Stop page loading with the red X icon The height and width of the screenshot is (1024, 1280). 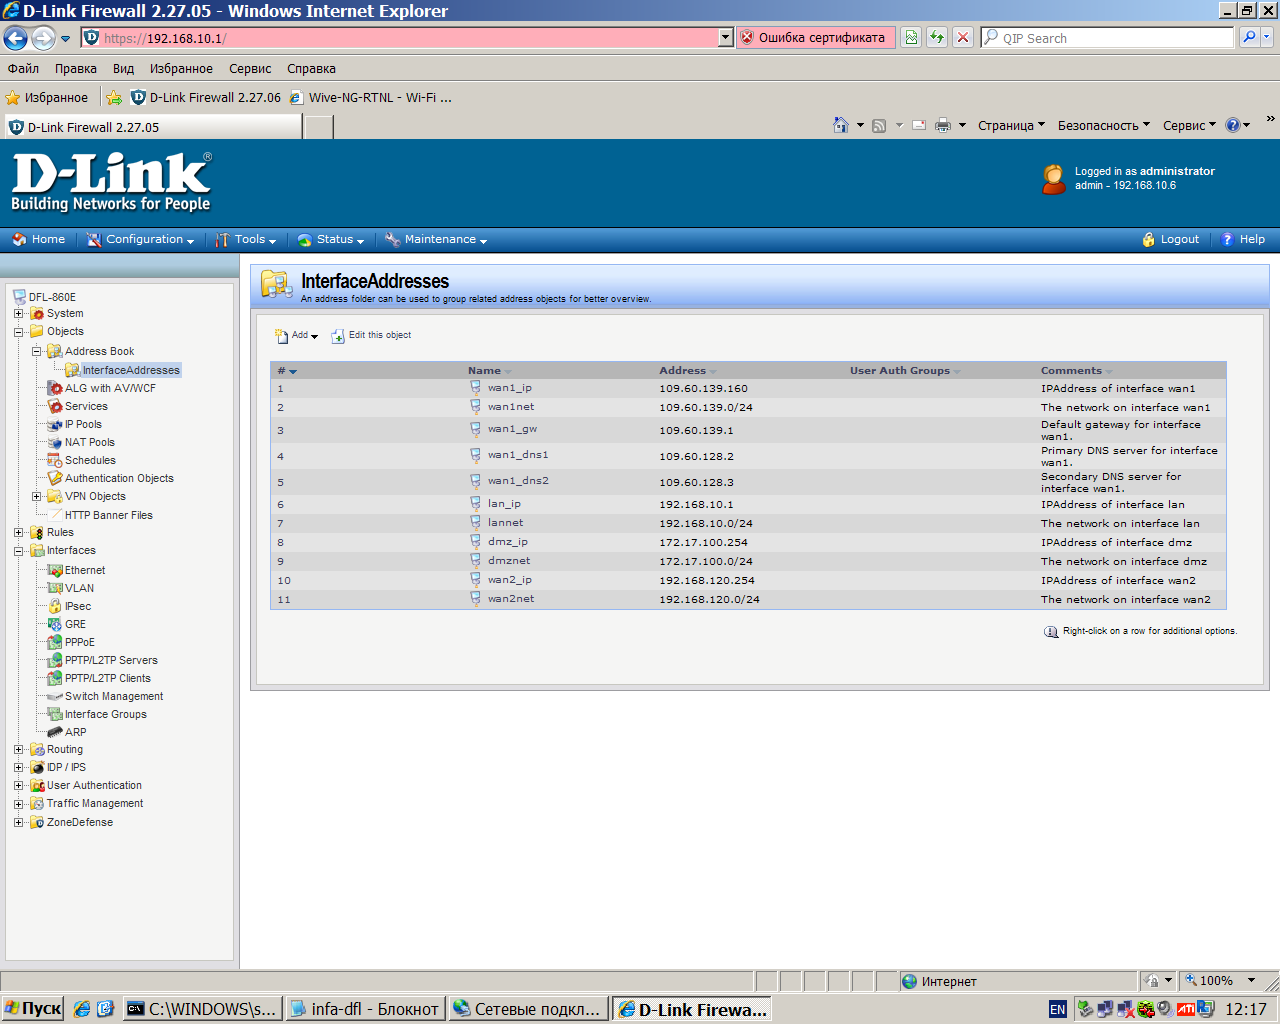(963, 38)
